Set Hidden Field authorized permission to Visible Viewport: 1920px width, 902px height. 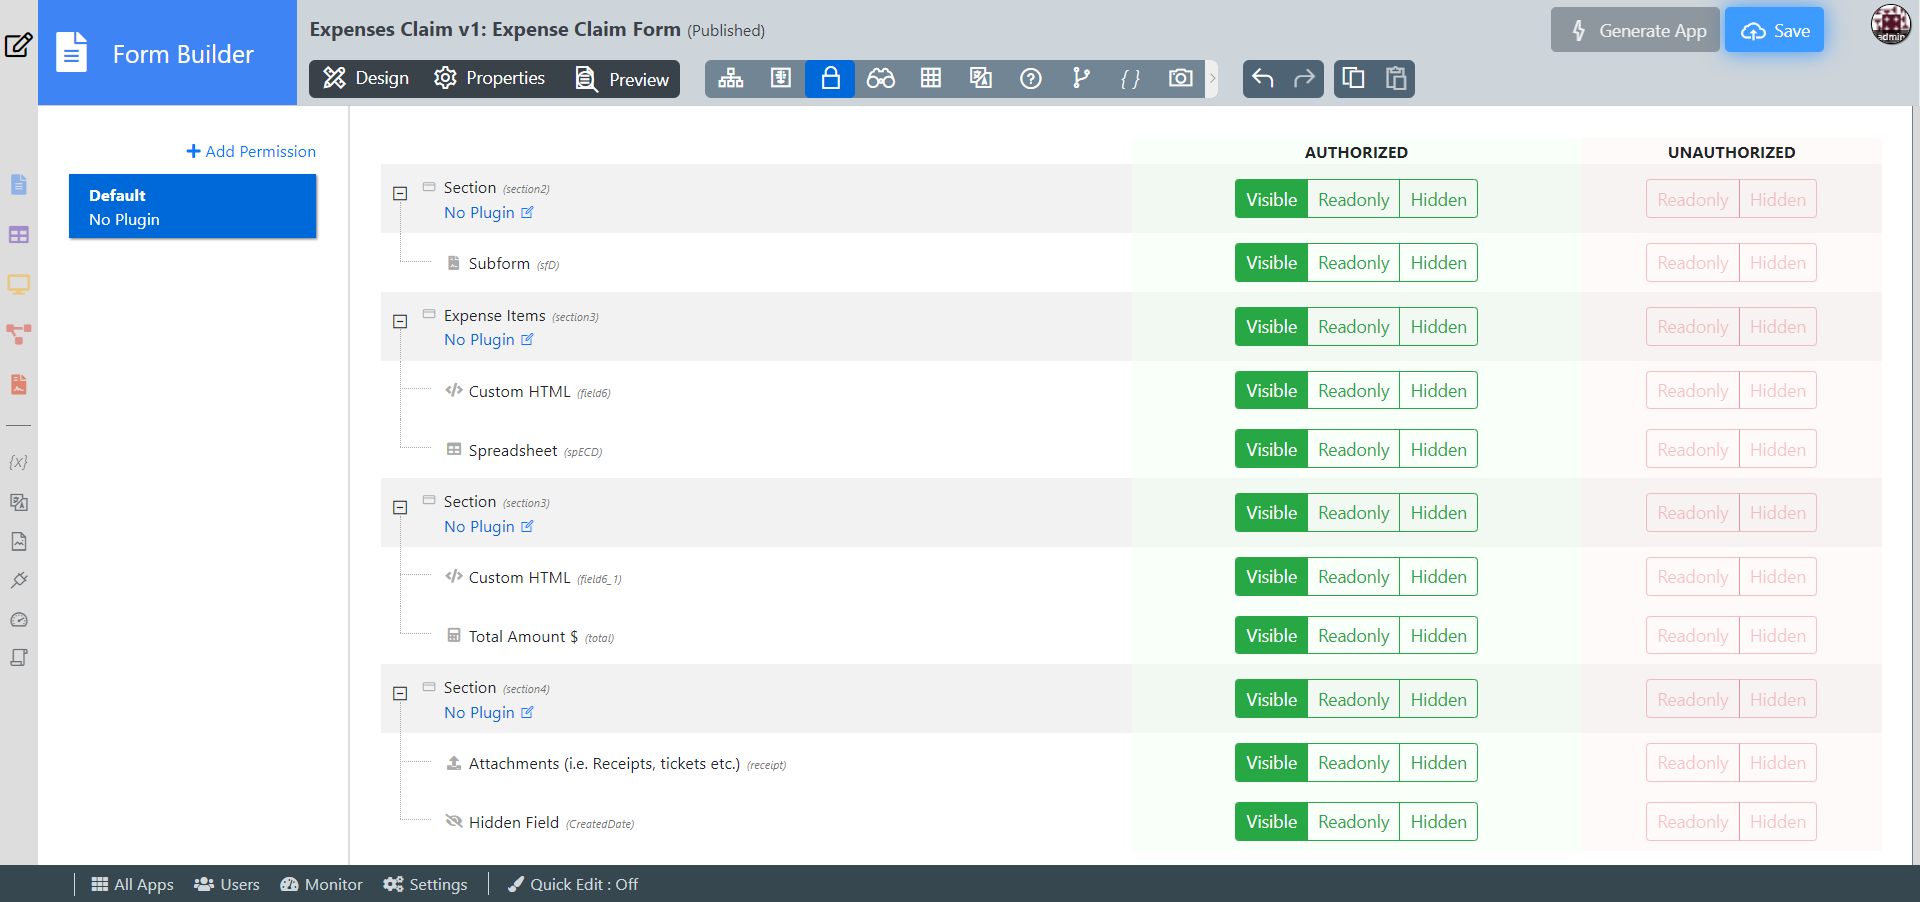pyautogui.click(x=1271, y=822)
